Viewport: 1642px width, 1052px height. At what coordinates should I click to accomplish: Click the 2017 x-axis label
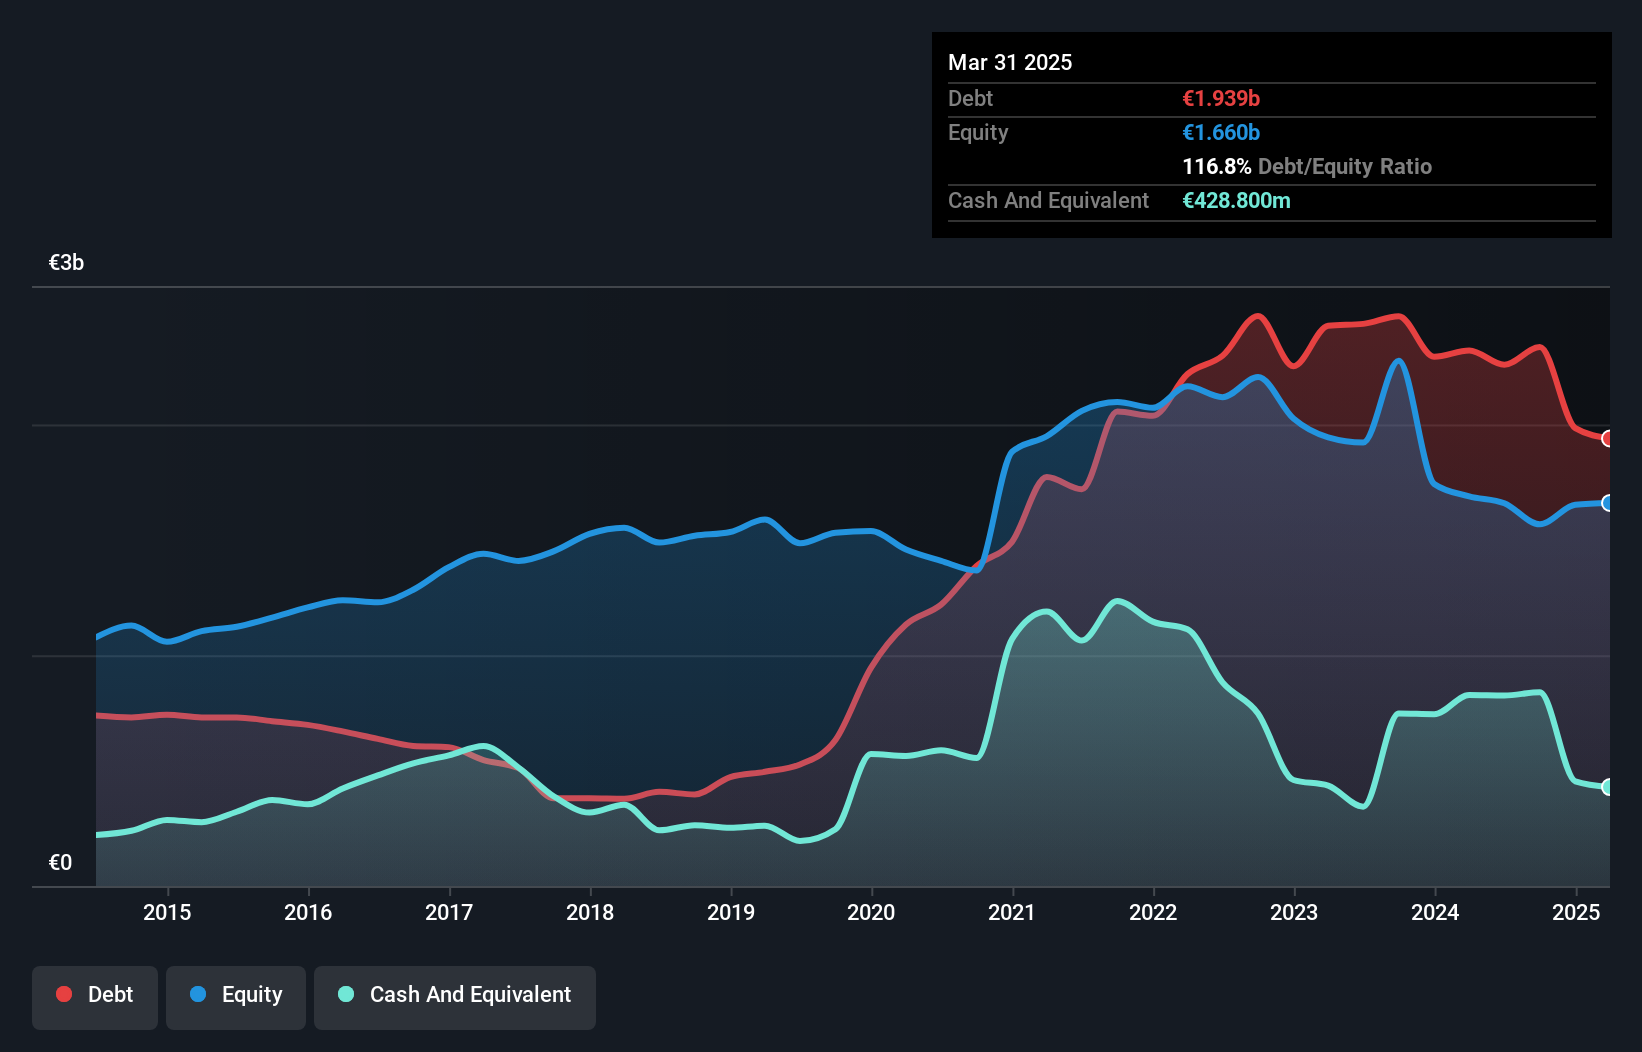click(x=449, y=912)
